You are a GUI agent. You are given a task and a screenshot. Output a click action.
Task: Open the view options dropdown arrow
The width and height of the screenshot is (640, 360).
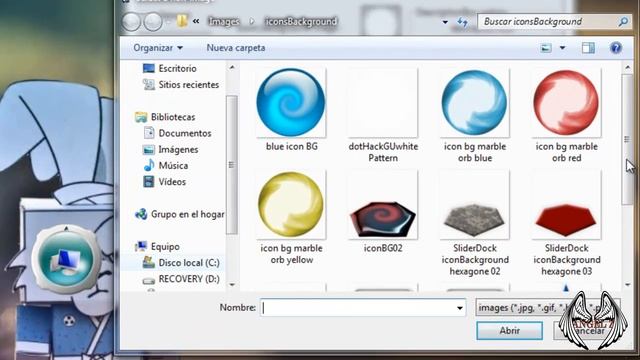(x=562, y=48)
